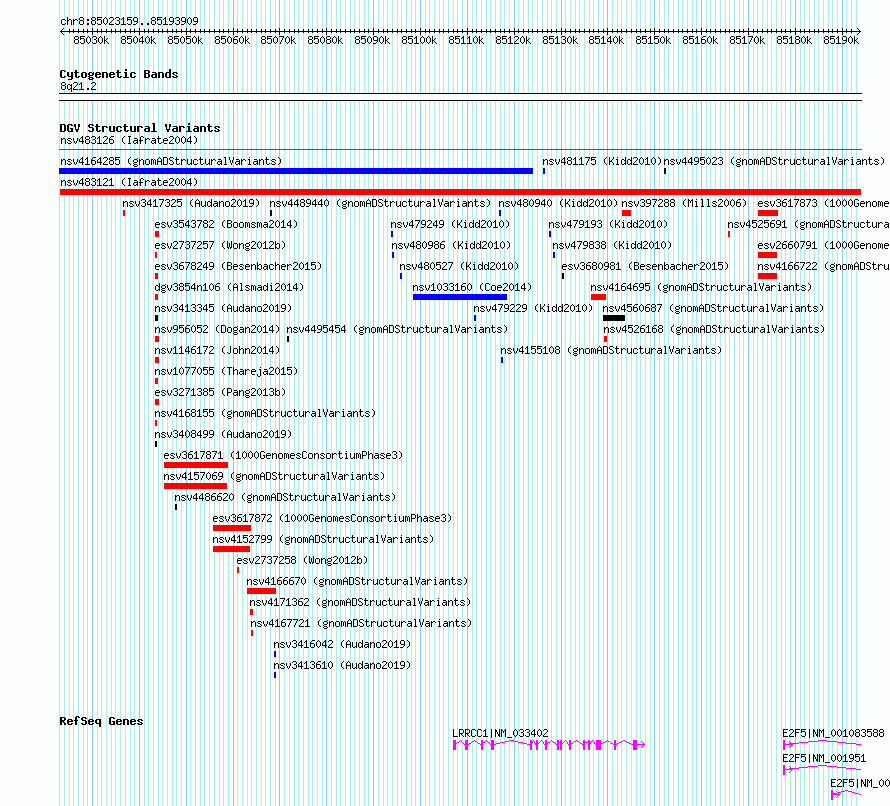Select esv3617872 1000Genomes variant label
890x806 pixels.
point(332,518)
